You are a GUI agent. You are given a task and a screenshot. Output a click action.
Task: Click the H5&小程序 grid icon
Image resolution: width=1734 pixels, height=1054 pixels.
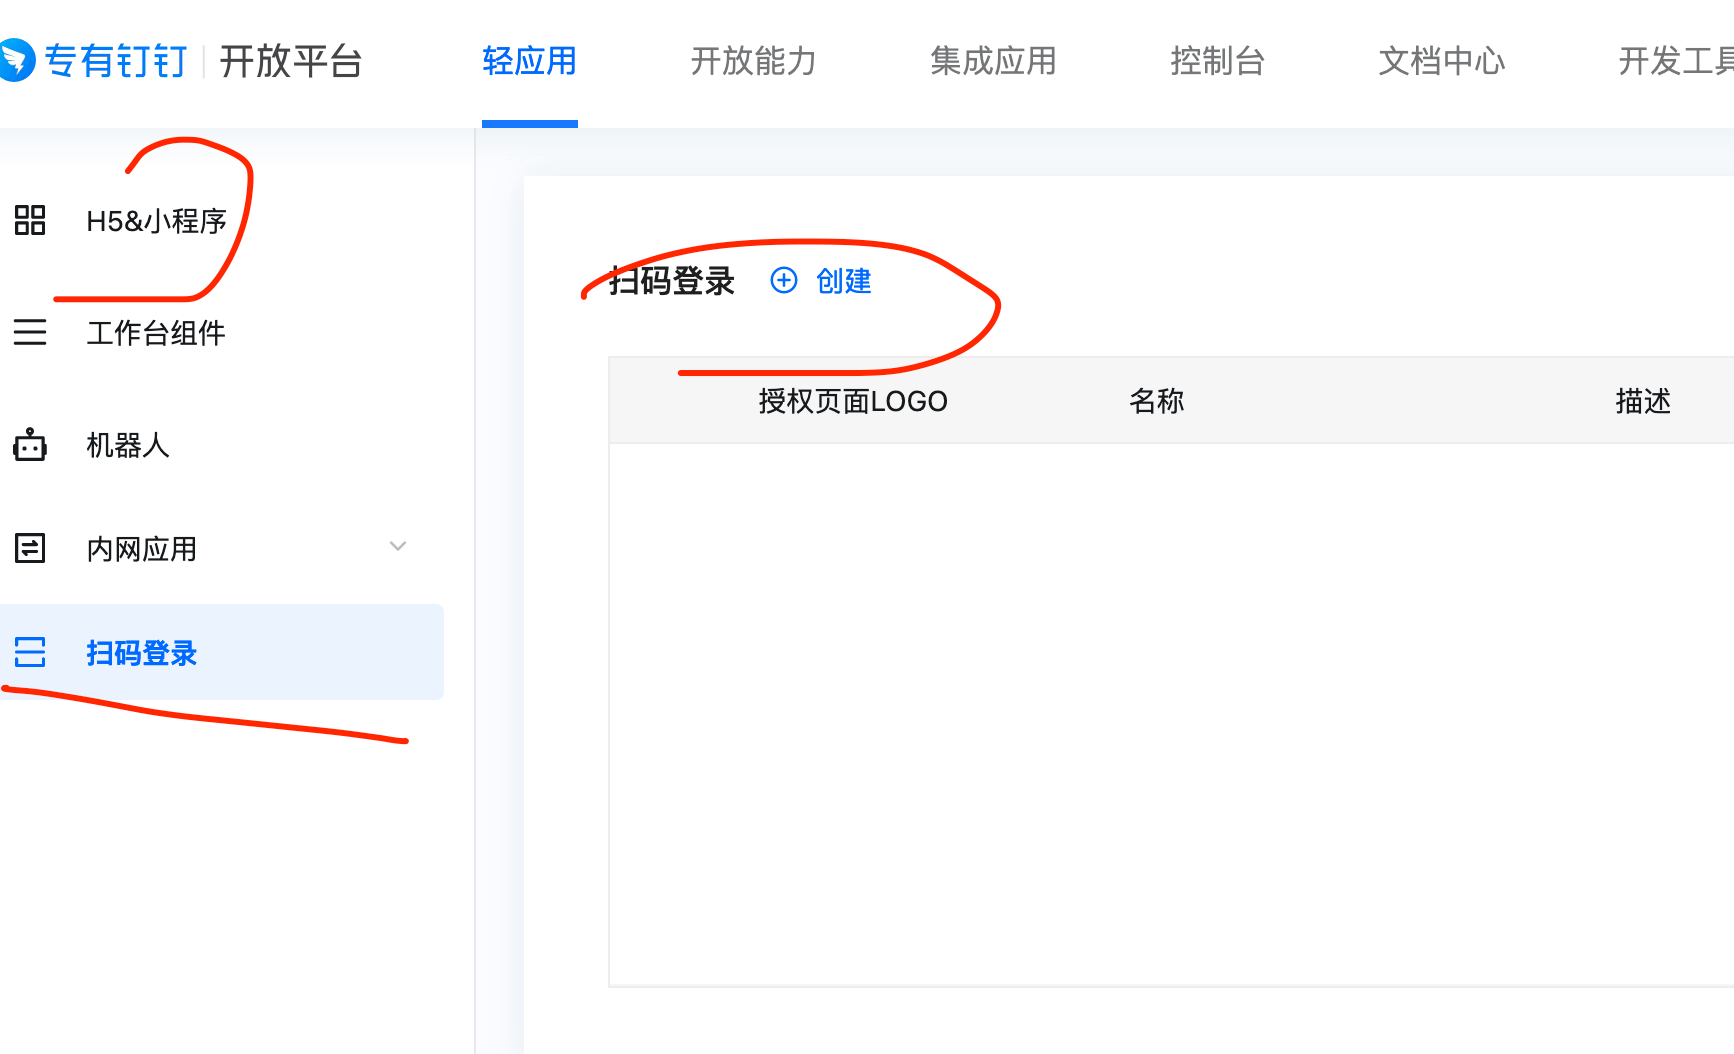point(30,220)
